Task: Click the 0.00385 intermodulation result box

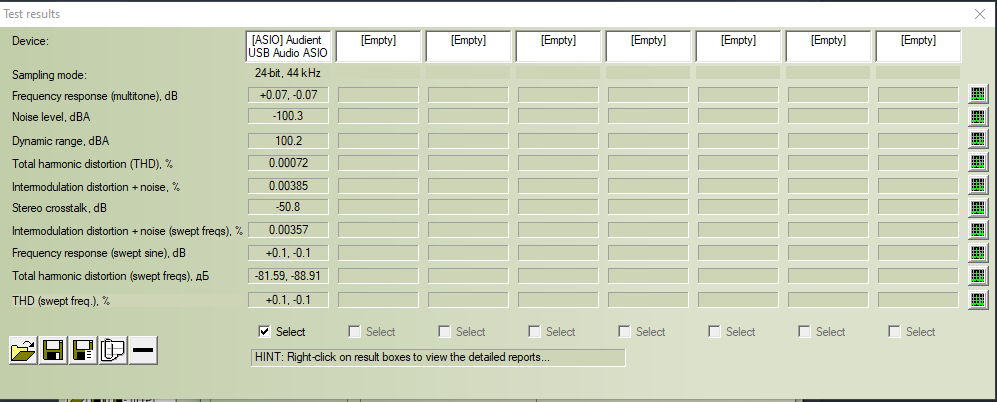Action: (x=289, y=186)
